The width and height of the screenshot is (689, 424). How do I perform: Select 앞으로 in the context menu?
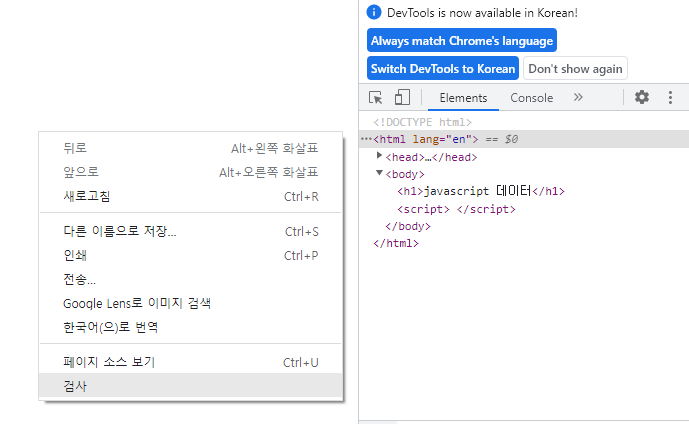(191, 172)
